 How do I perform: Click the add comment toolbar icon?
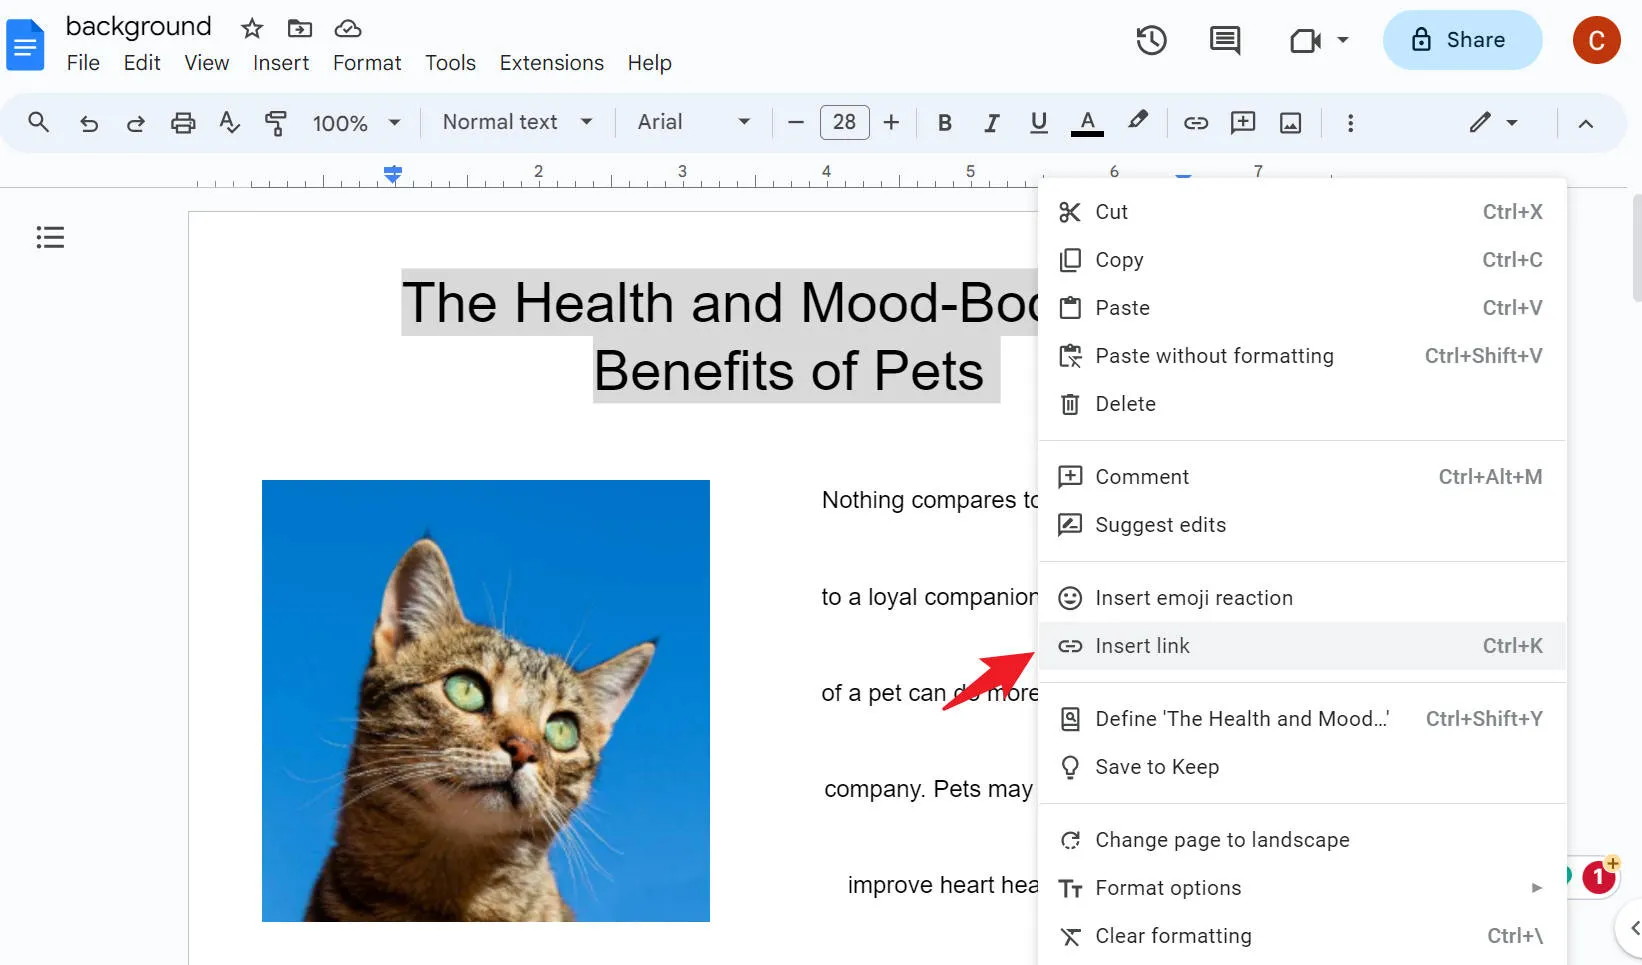pyautogui.click(x=1242, y=122)
